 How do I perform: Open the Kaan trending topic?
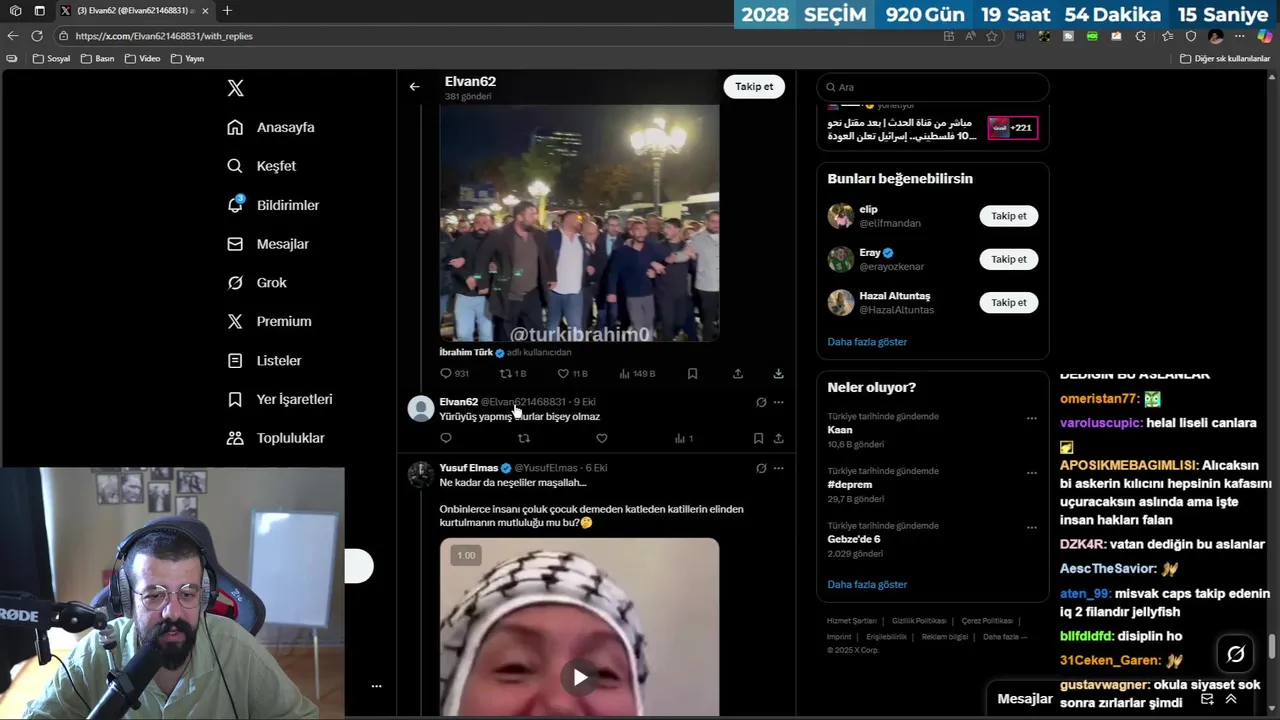point(840,430)
